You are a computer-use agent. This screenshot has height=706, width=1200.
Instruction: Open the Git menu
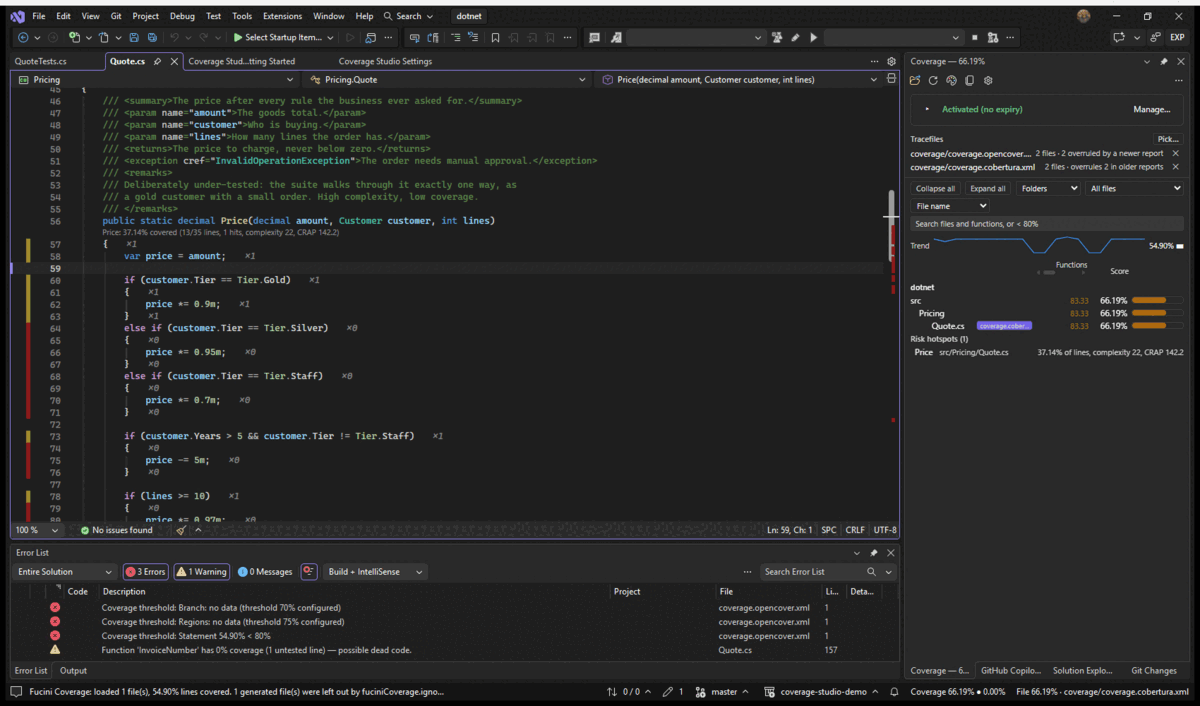point(116,16)
